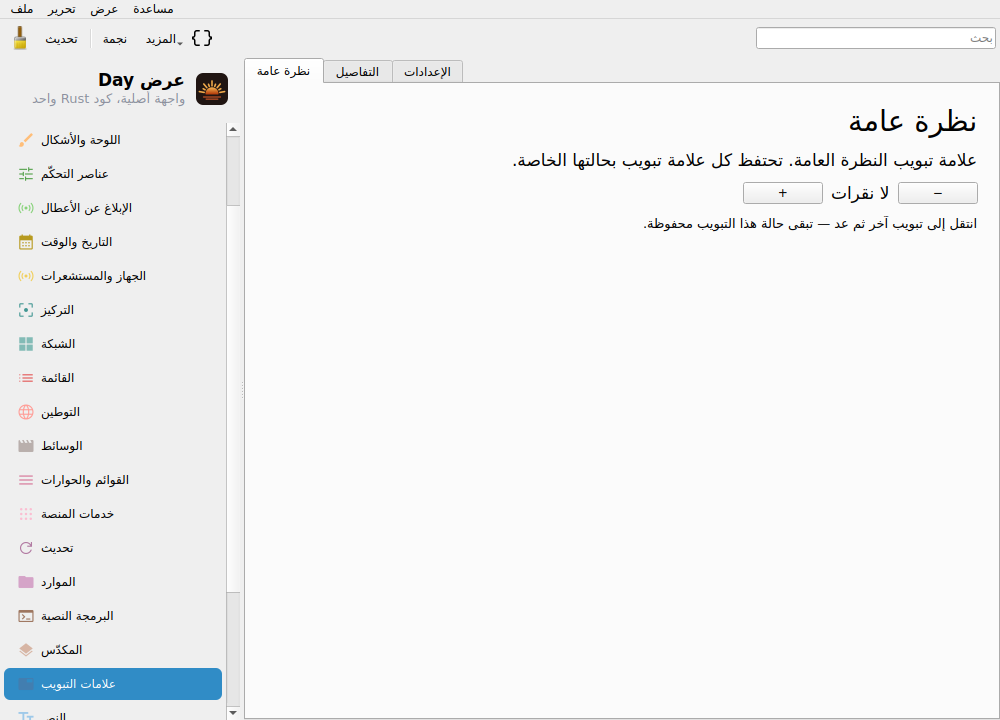Open the عناصر التحكّم sidebar page
The image size is (1000, 720).
pos(113,174)
